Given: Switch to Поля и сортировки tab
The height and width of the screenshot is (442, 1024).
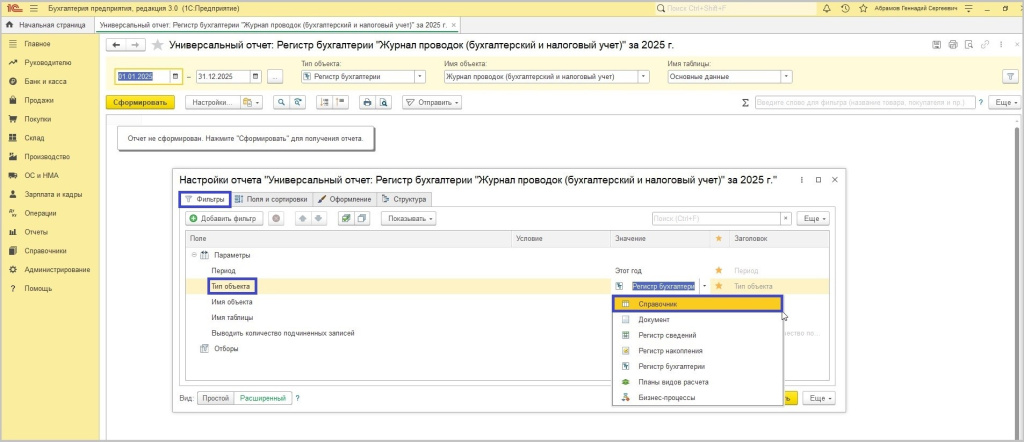Looking at the screenshot, I should click(x=272, y=199).
